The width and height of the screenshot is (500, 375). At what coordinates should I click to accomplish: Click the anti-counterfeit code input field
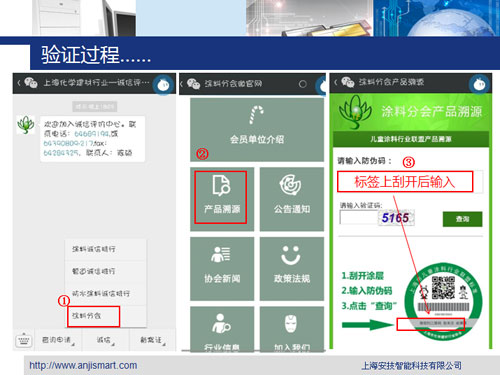click(410, 181)
